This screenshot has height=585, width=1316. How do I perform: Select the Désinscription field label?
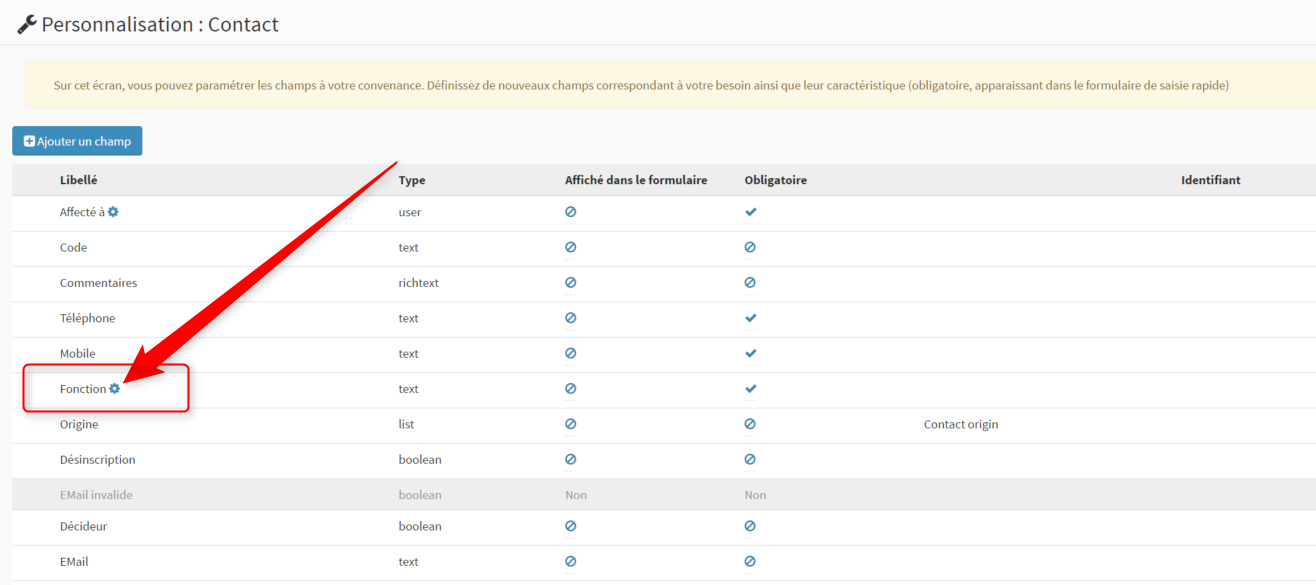coord(97,460)
